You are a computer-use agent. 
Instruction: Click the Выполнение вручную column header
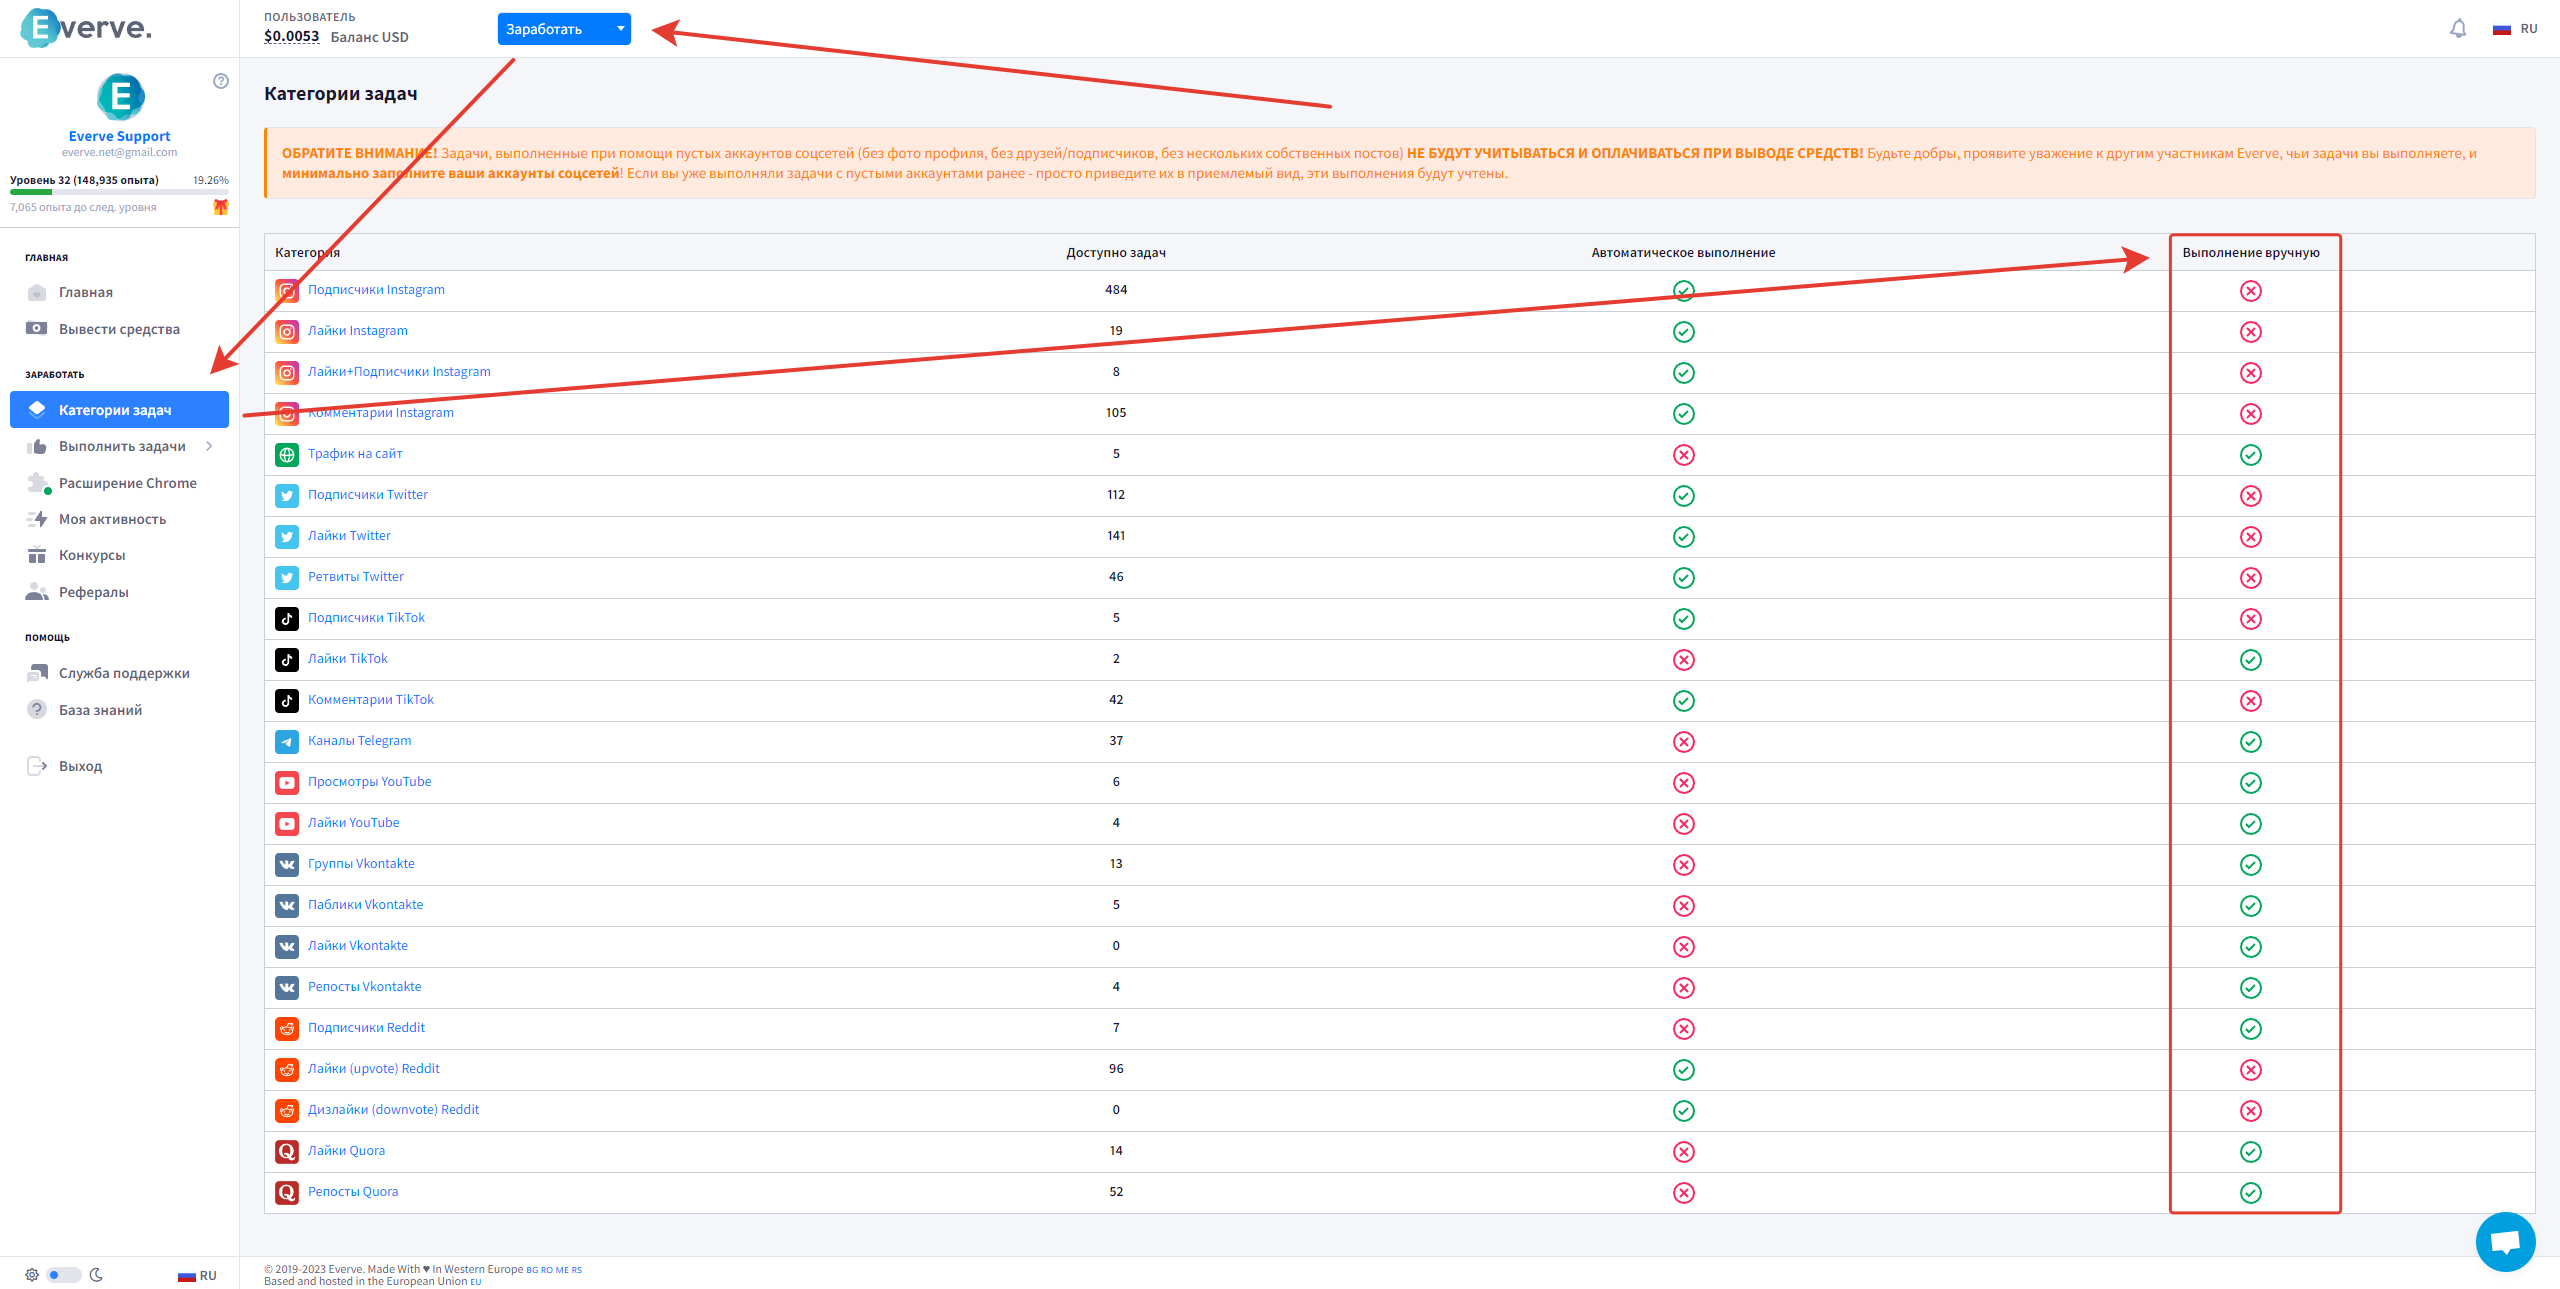[2251, 253]
